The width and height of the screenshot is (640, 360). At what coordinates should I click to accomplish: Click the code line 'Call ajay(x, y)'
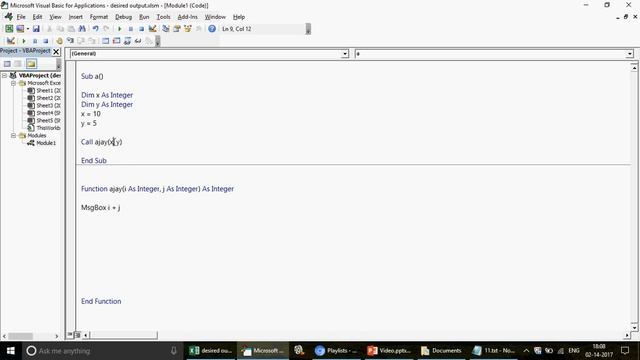click(x=102, y=142)
